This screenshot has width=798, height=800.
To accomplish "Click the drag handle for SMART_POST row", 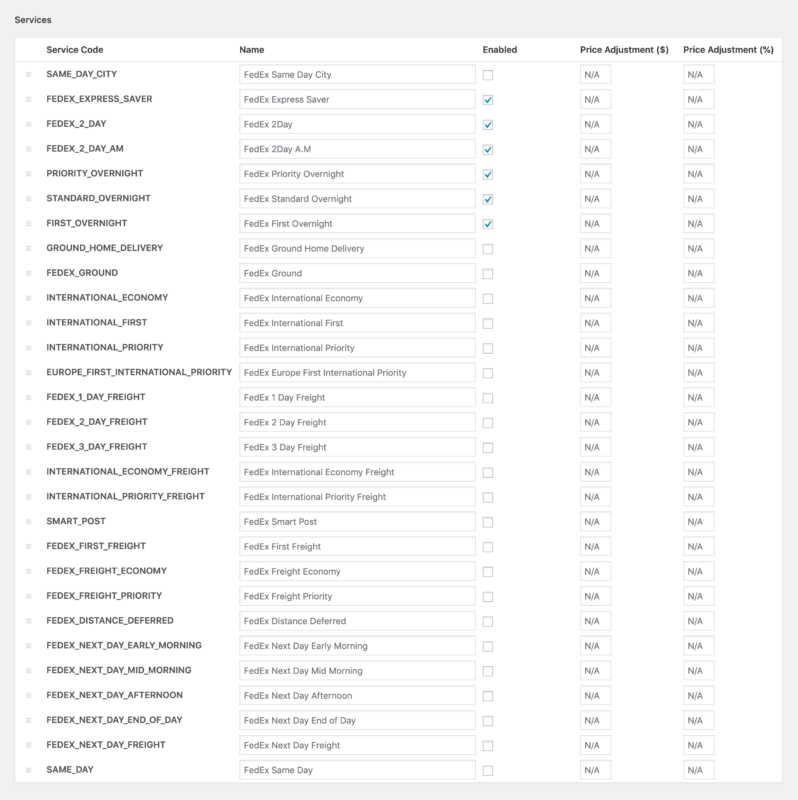I will pos(30,521).
